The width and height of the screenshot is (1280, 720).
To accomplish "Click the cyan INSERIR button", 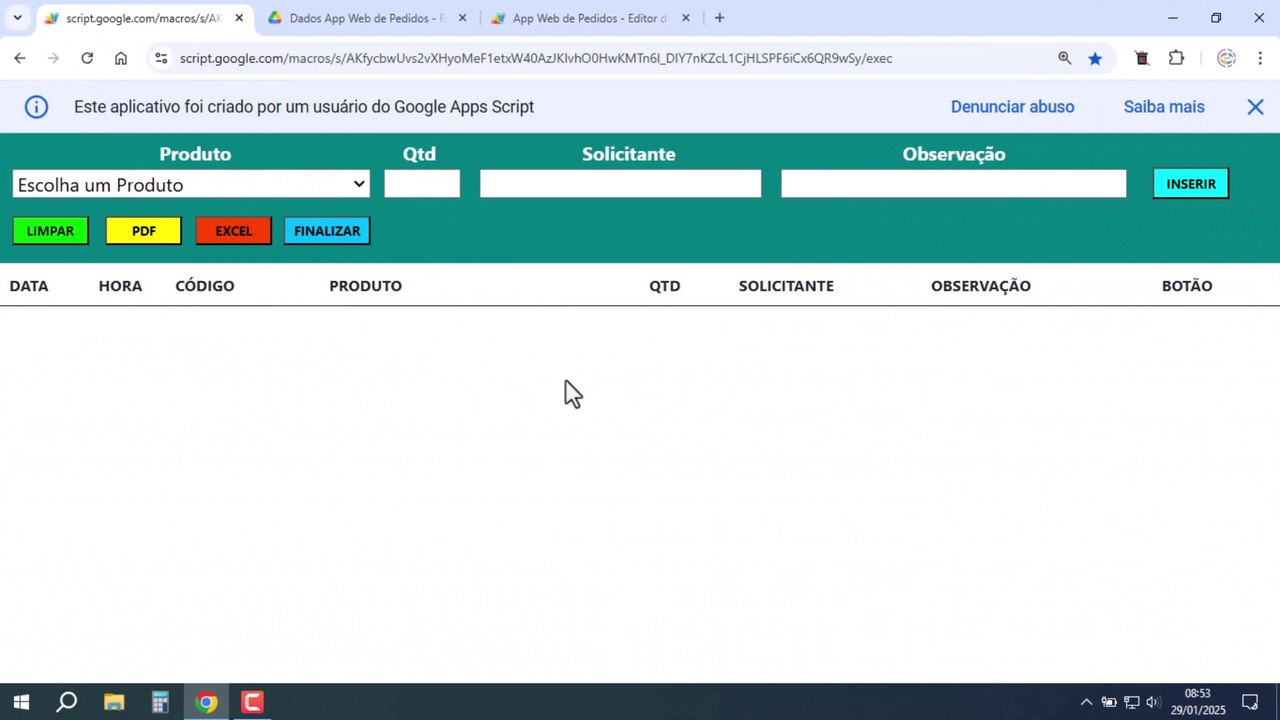I will (x=1191, y=184).
